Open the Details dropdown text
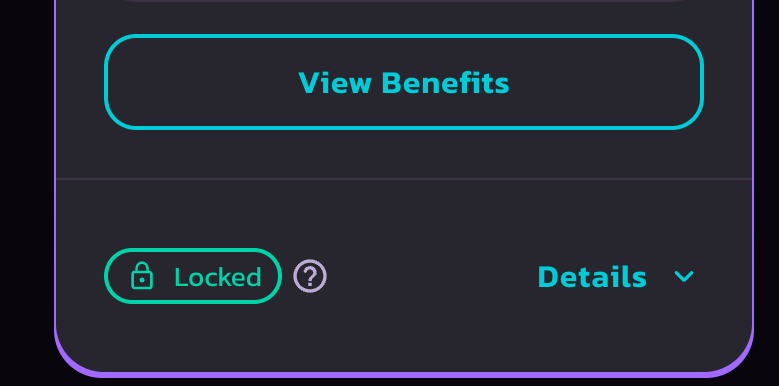779x386 pixels. pos(592,277)
